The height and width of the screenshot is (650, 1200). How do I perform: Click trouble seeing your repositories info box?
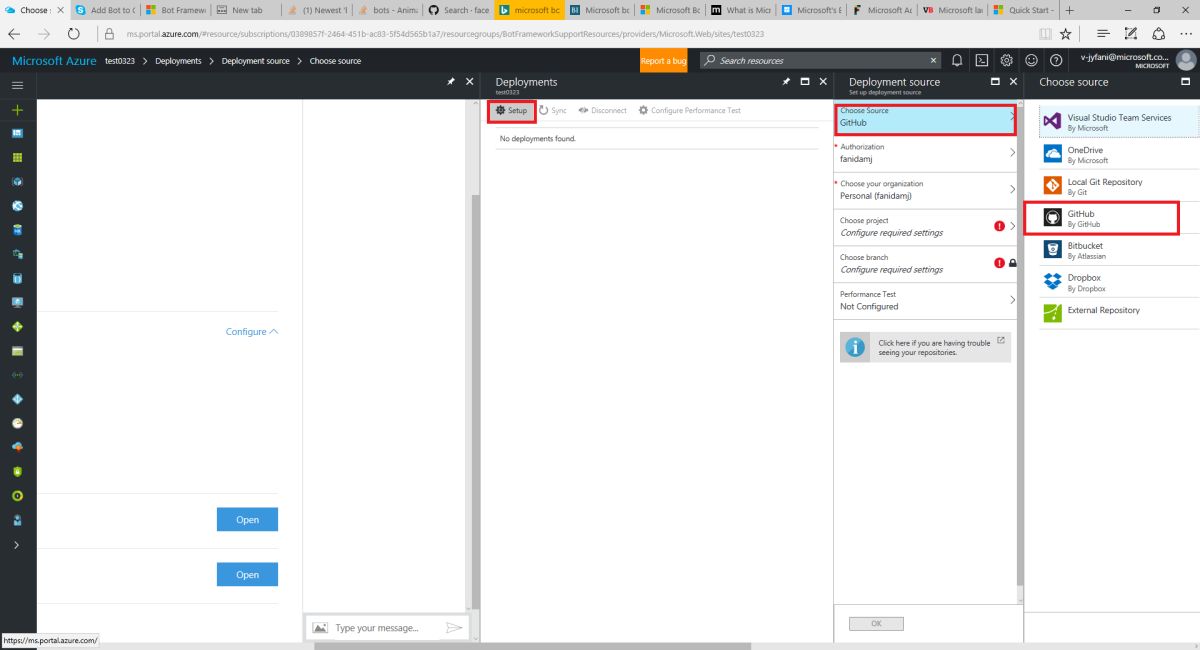925,346
